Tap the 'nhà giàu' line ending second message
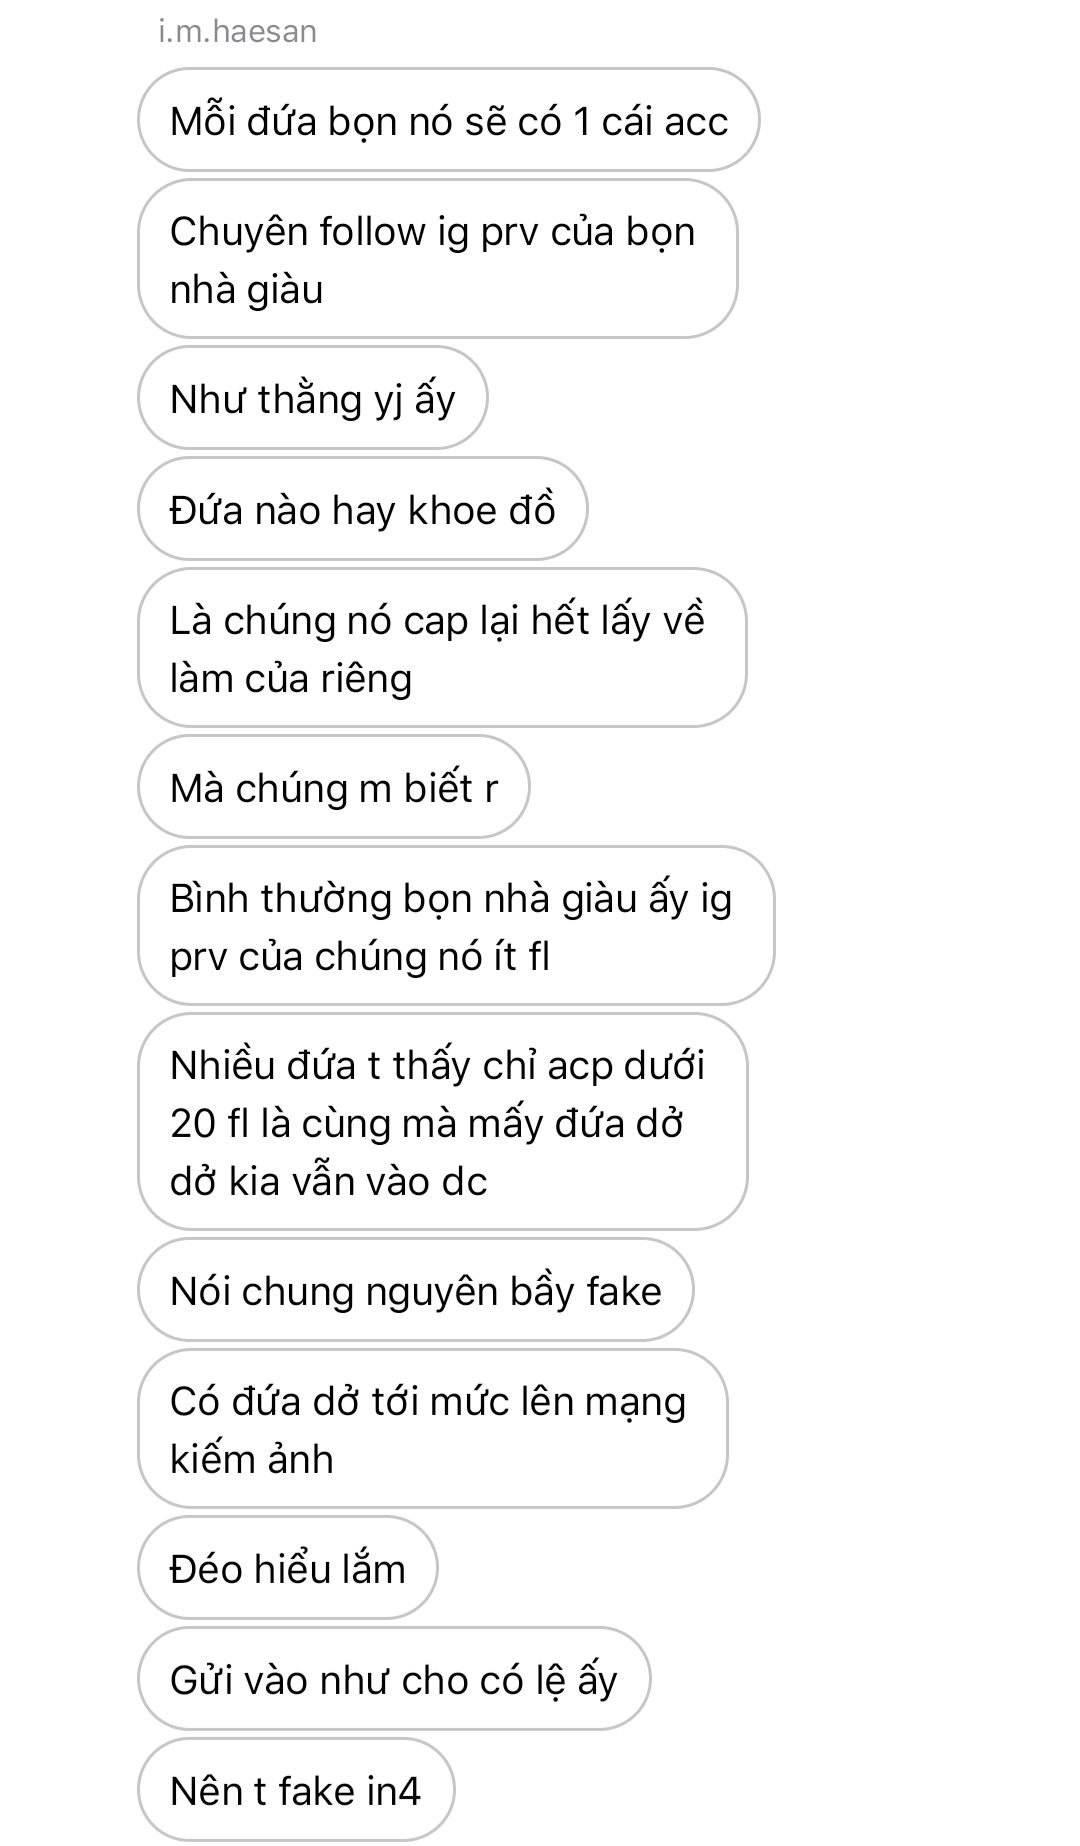The height and width of the screenshot is (1846, 1080). pos(247,290)
